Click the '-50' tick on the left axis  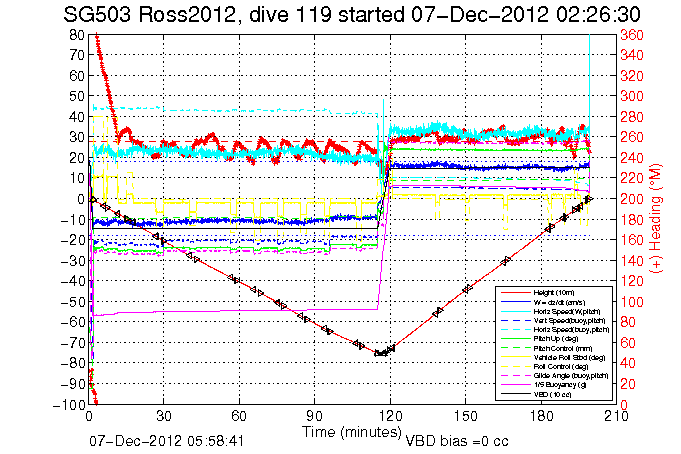(72, 302)
